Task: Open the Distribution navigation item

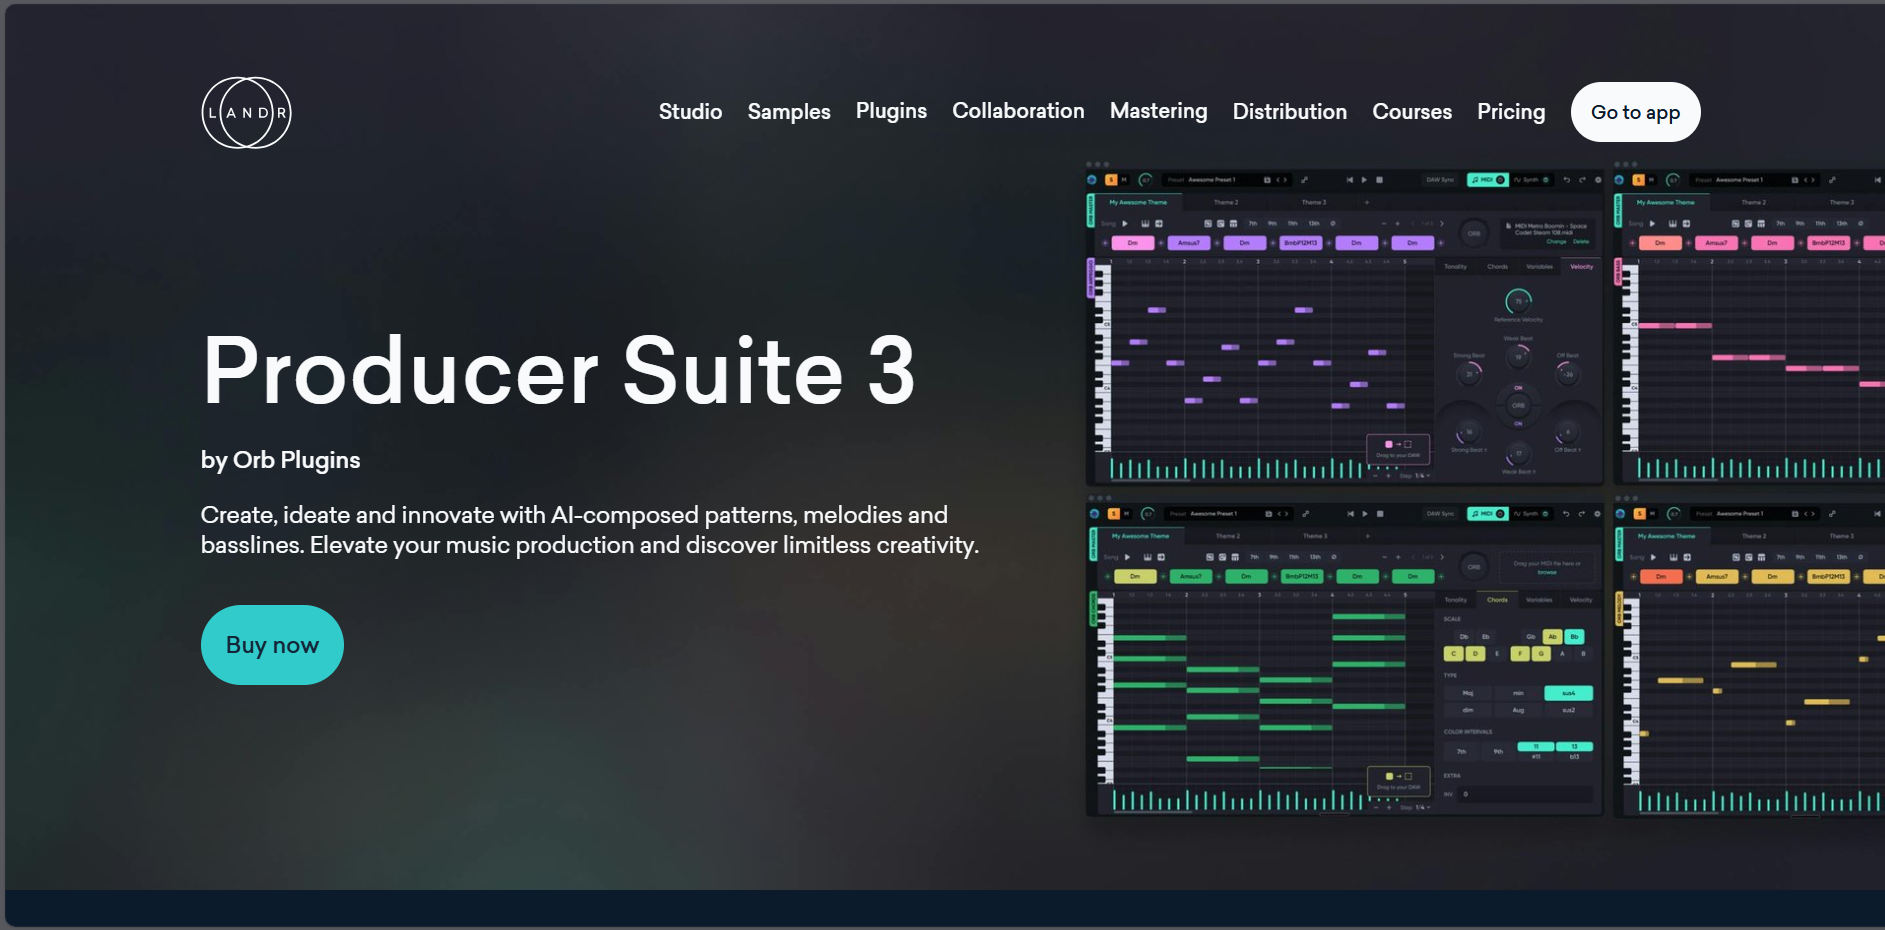Action: [1289, 112]
